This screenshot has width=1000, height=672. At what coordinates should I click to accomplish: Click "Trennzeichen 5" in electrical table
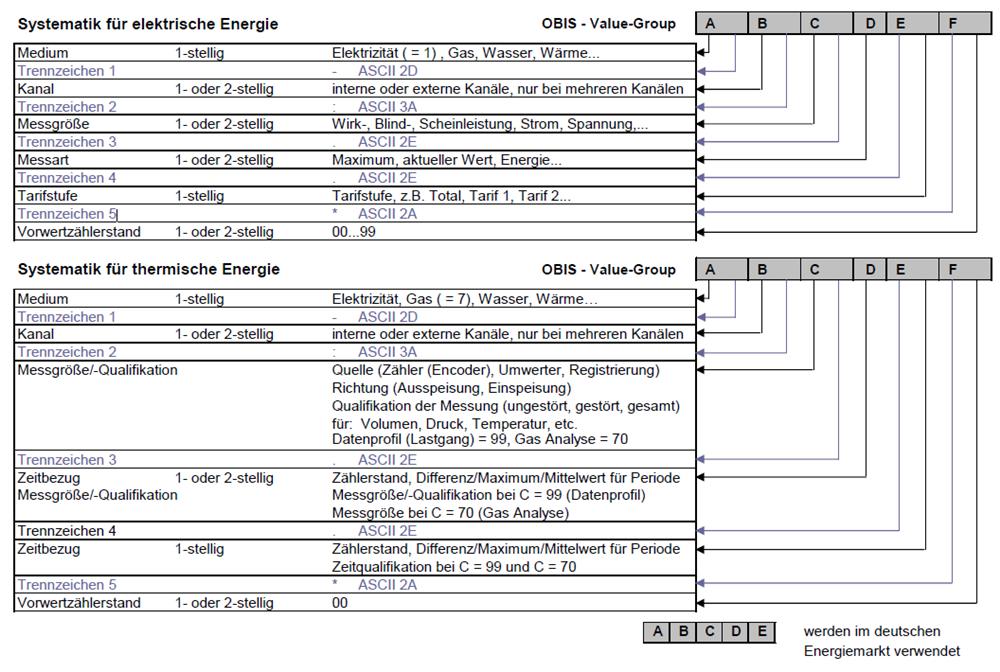(67, 214)
